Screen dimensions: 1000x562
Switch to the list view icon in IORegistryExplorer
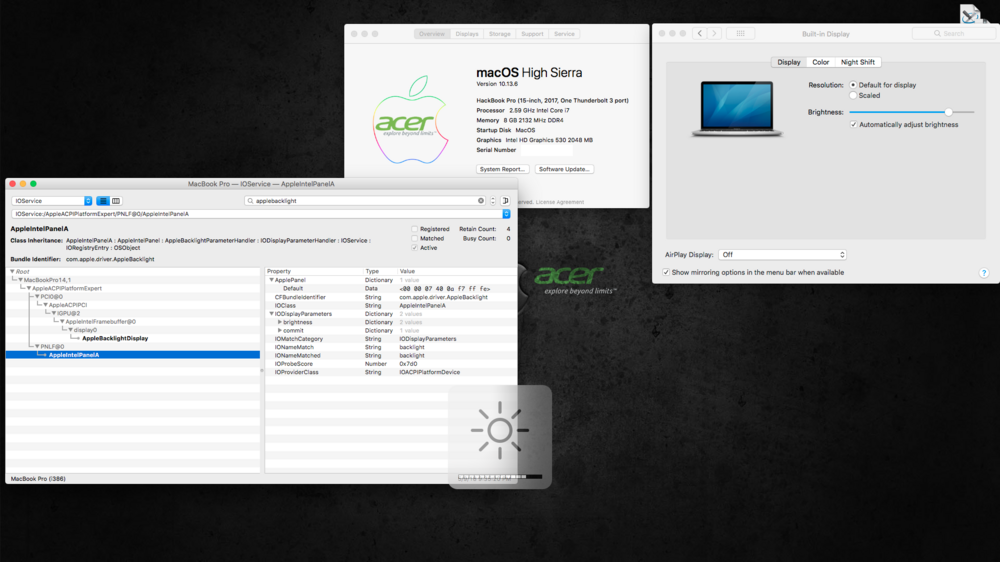pos(103,201)
